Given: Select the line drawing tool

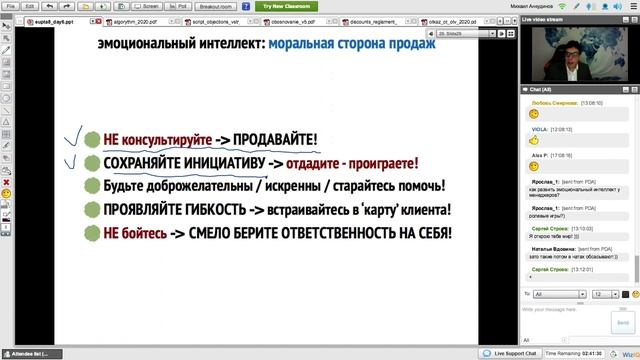Looking at the screenshot, I should 6,110.
